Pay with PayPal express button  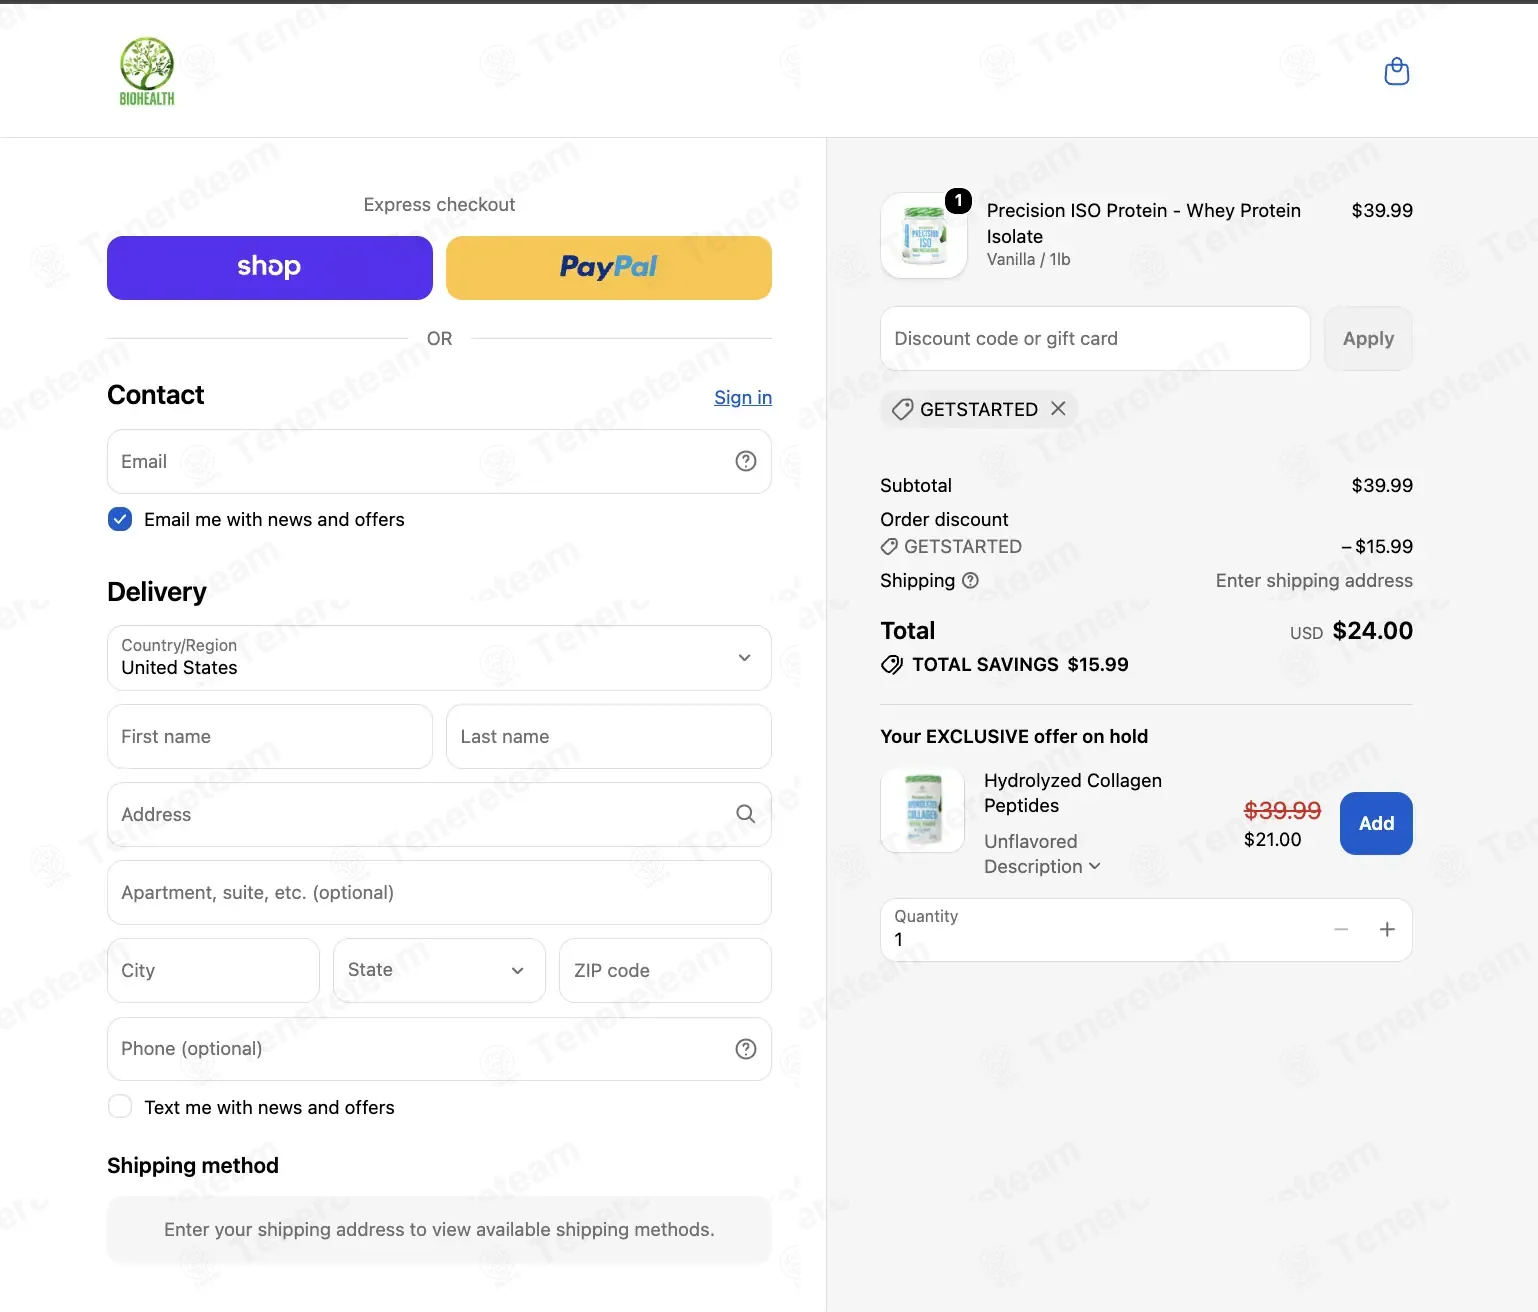point(609,268)
